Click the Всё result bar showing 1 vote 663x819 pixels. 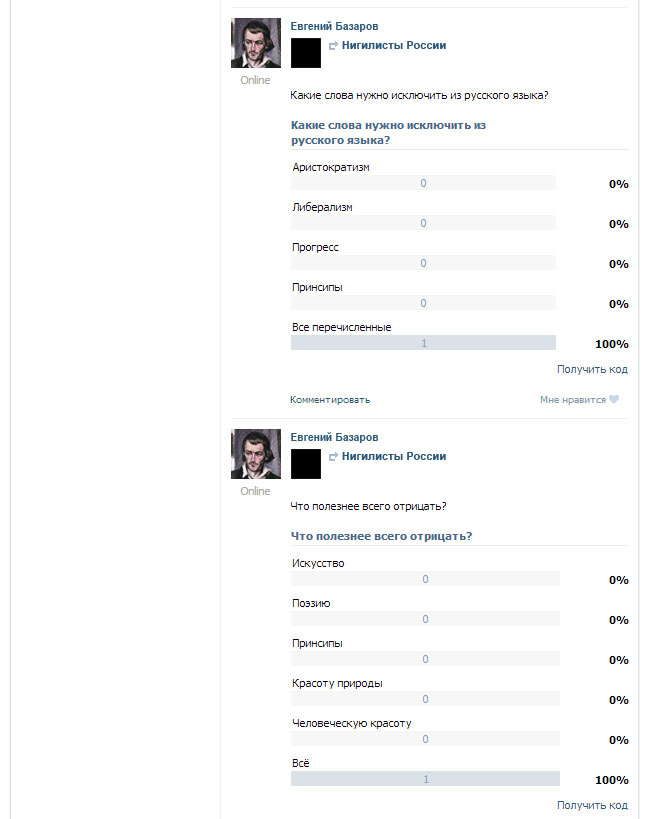click(x=425, y=779)
